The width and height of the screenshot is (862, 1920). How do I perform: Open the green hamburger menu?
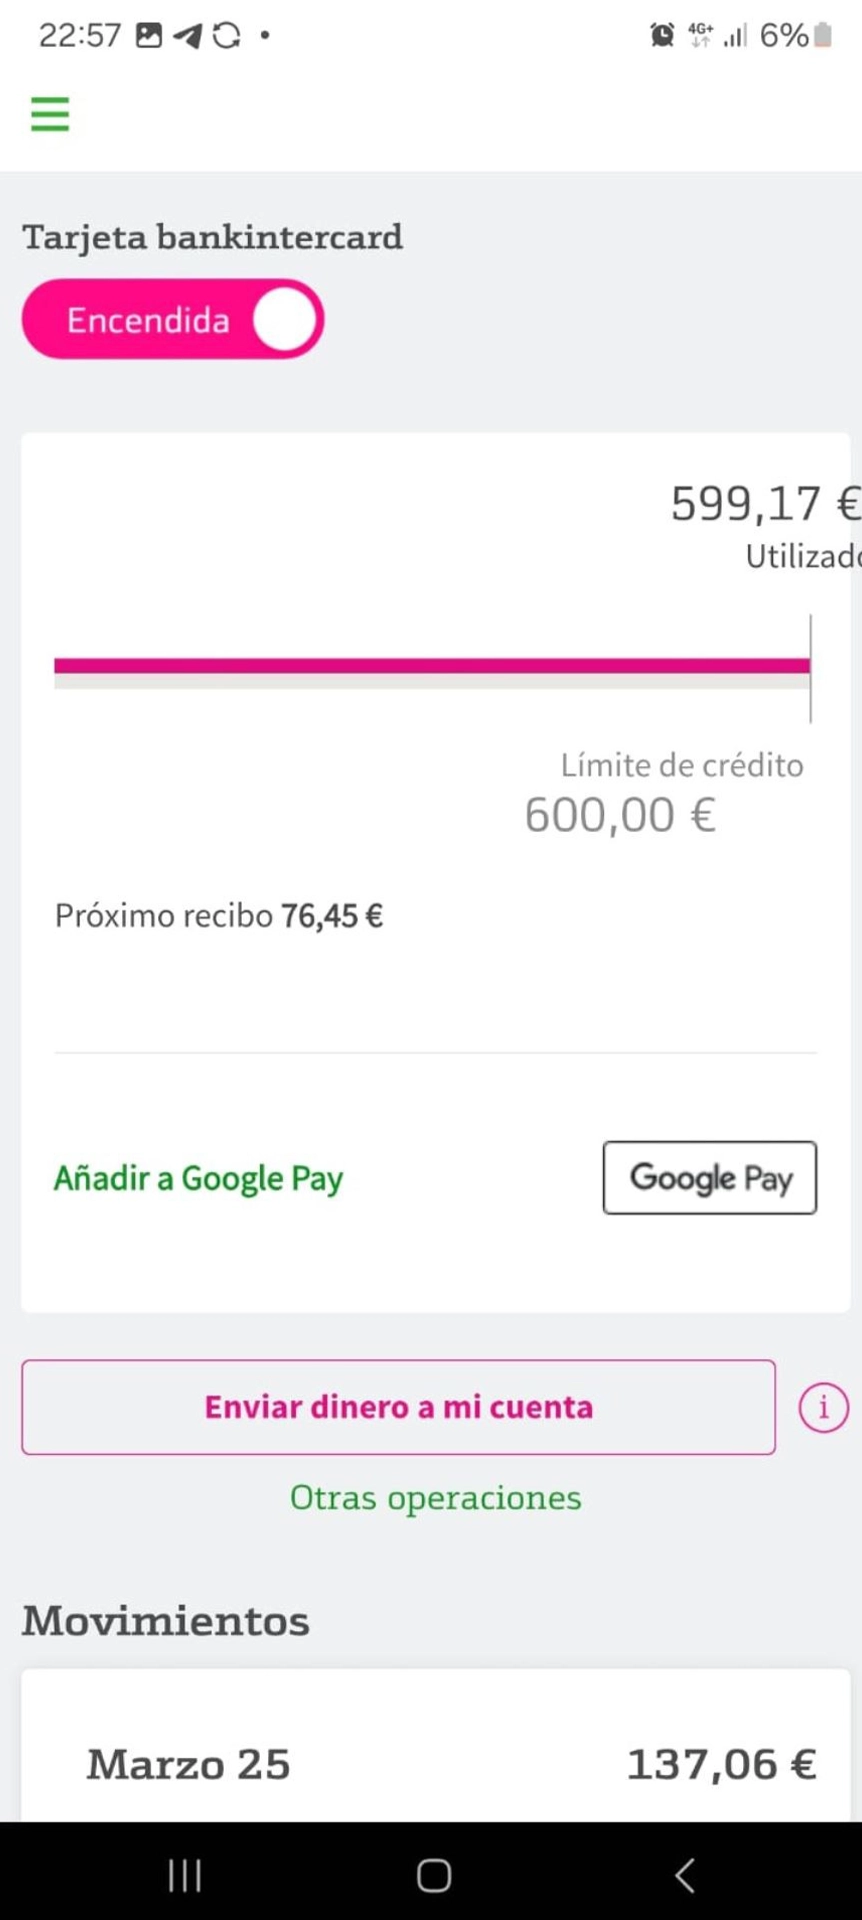50,114
